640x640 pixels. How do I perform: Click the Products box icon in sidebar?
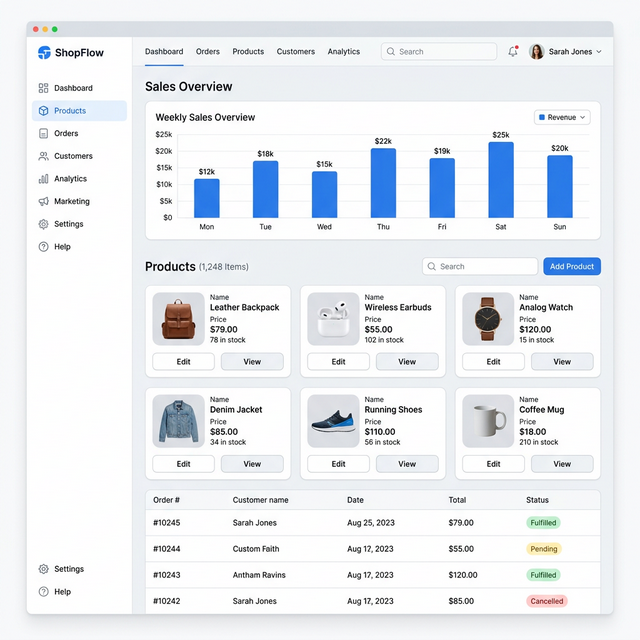pos(43,111)
